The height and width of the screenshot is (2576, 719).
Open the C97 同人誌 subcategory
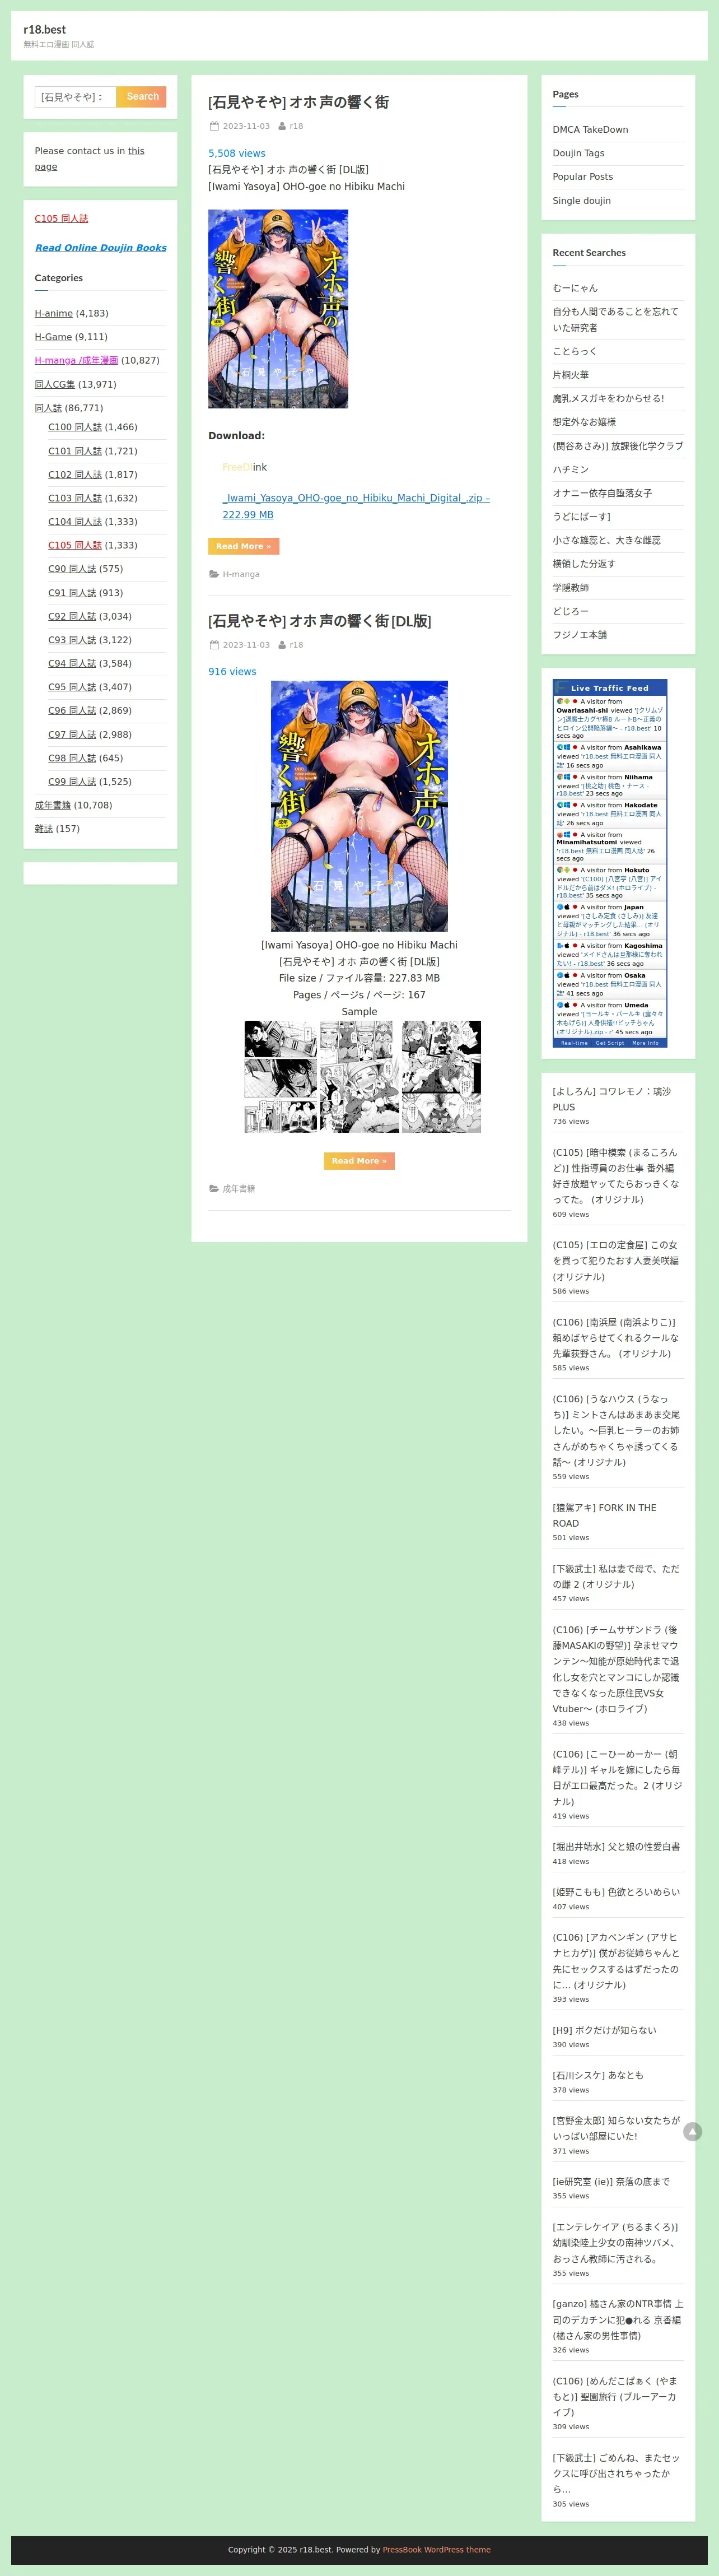72,735
